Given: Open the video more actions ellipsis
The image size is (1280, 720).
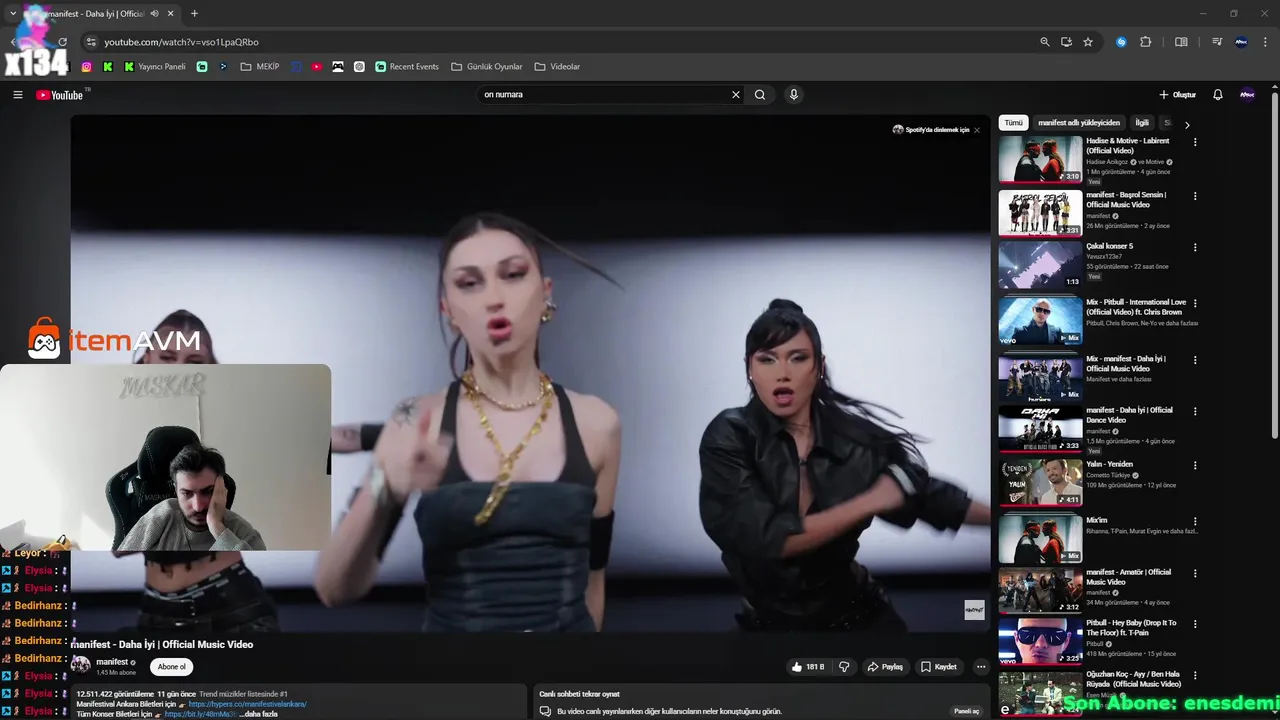Looking at the screenshot, I should [x=981, y=667].
